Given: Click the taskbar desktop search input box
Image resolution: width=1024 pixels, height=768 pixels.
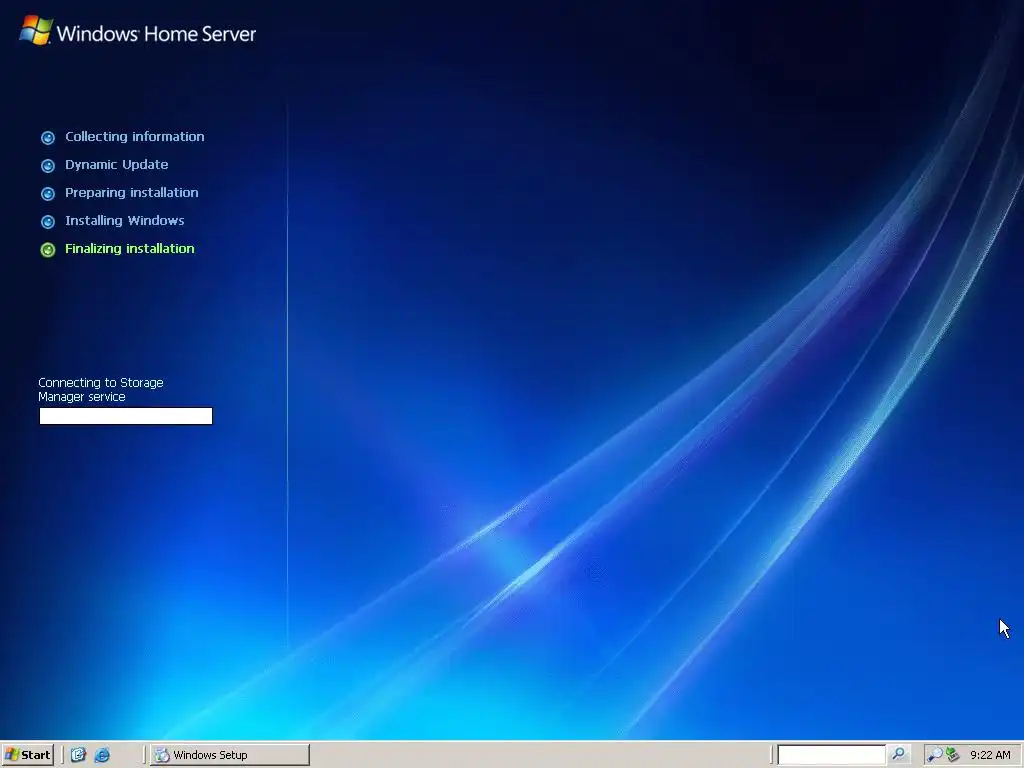Looking at the screenshot, I should 831,755.
